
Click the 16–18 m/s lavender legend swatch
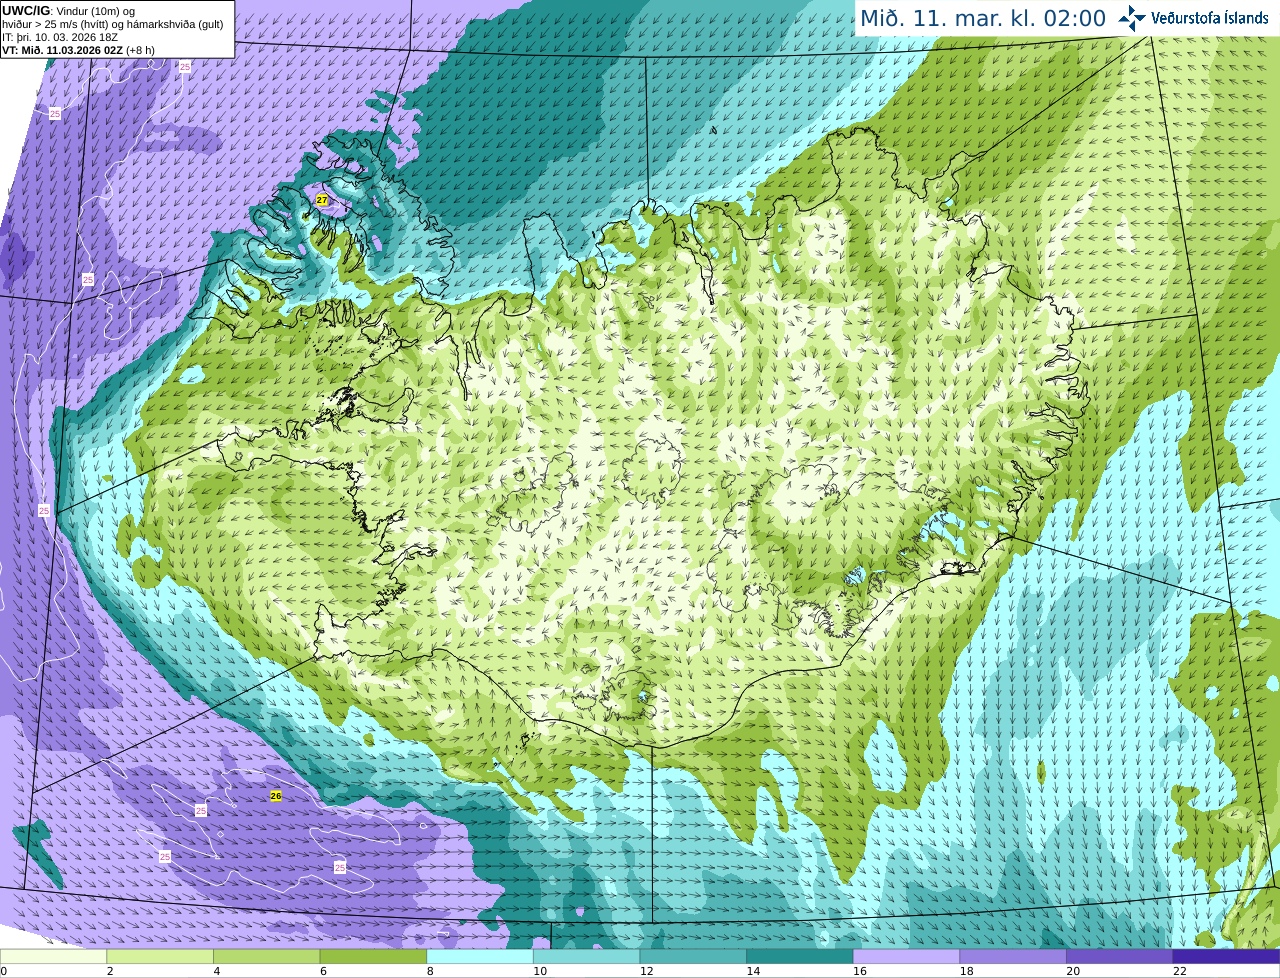[906, 956]
